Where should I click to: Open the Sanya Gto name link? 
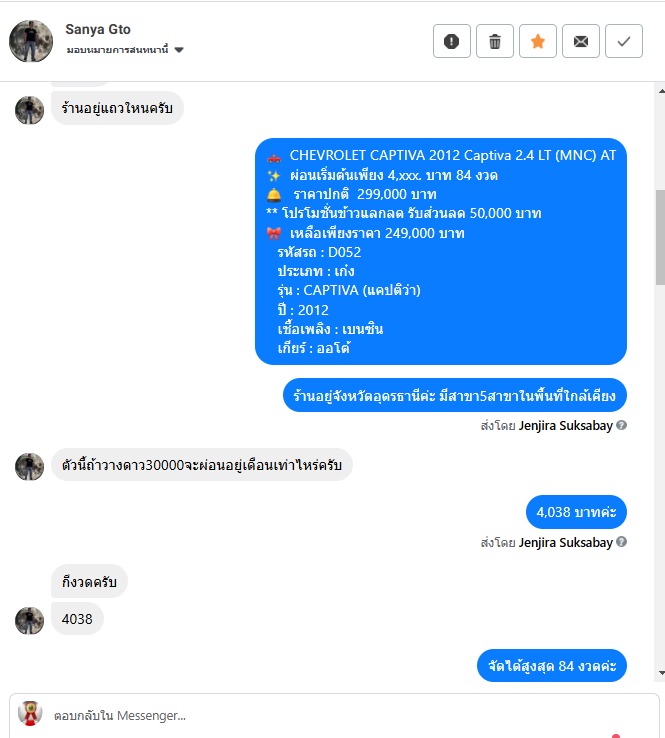(x=98, y=29)
